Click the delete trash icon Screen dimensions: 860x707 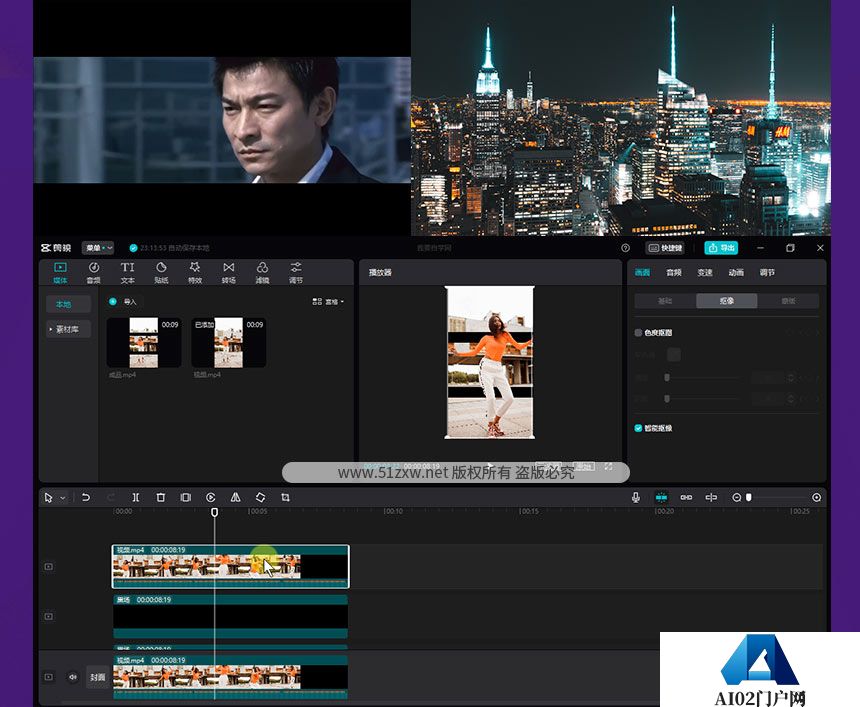point(161,497)
